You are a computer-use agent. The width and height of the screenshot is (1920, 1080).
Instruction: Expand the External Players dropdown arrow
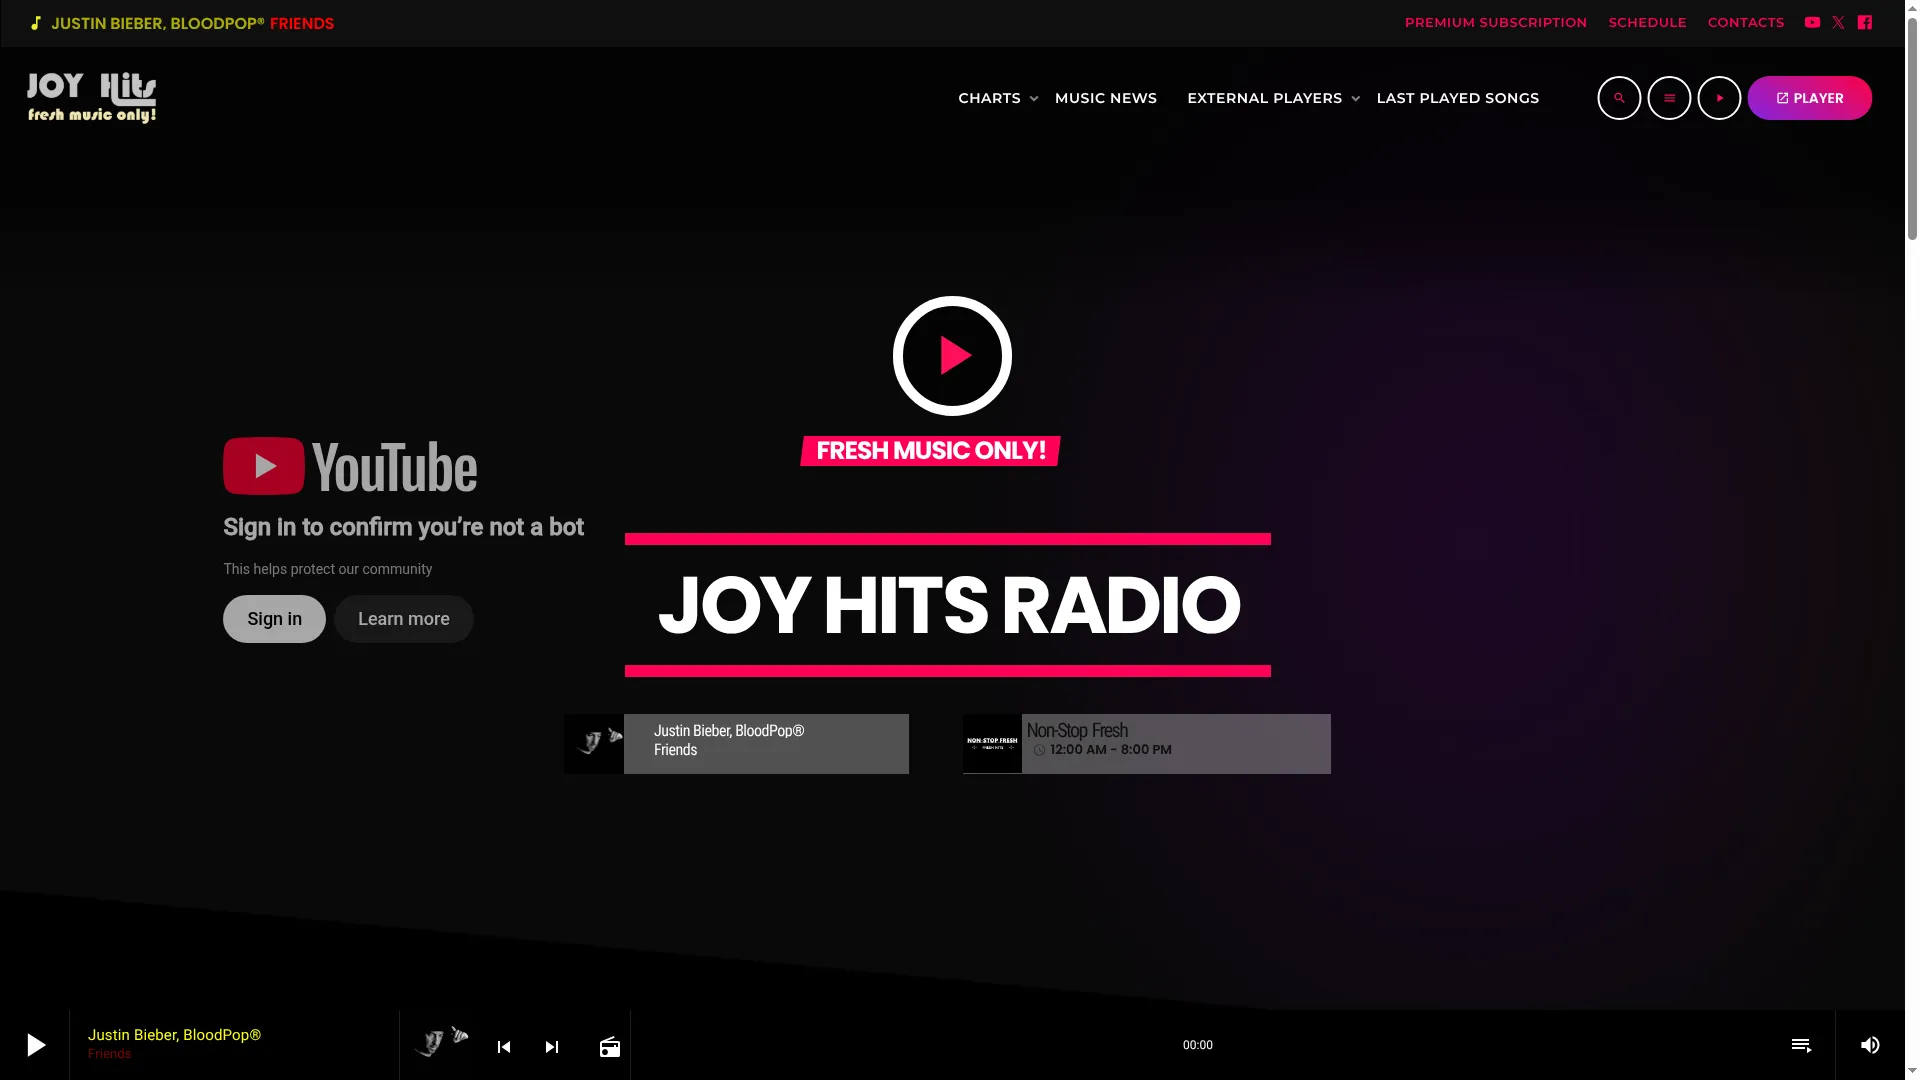click(x=1356, y=99)
